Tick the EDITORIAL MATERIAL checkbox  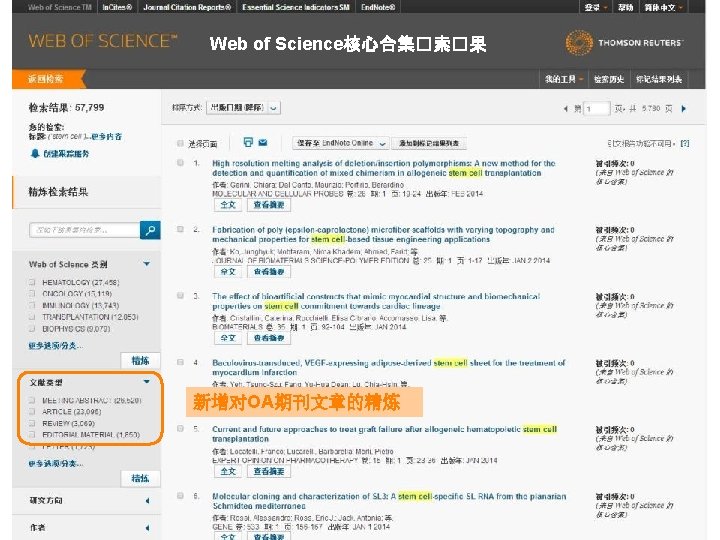click(32, 434)
